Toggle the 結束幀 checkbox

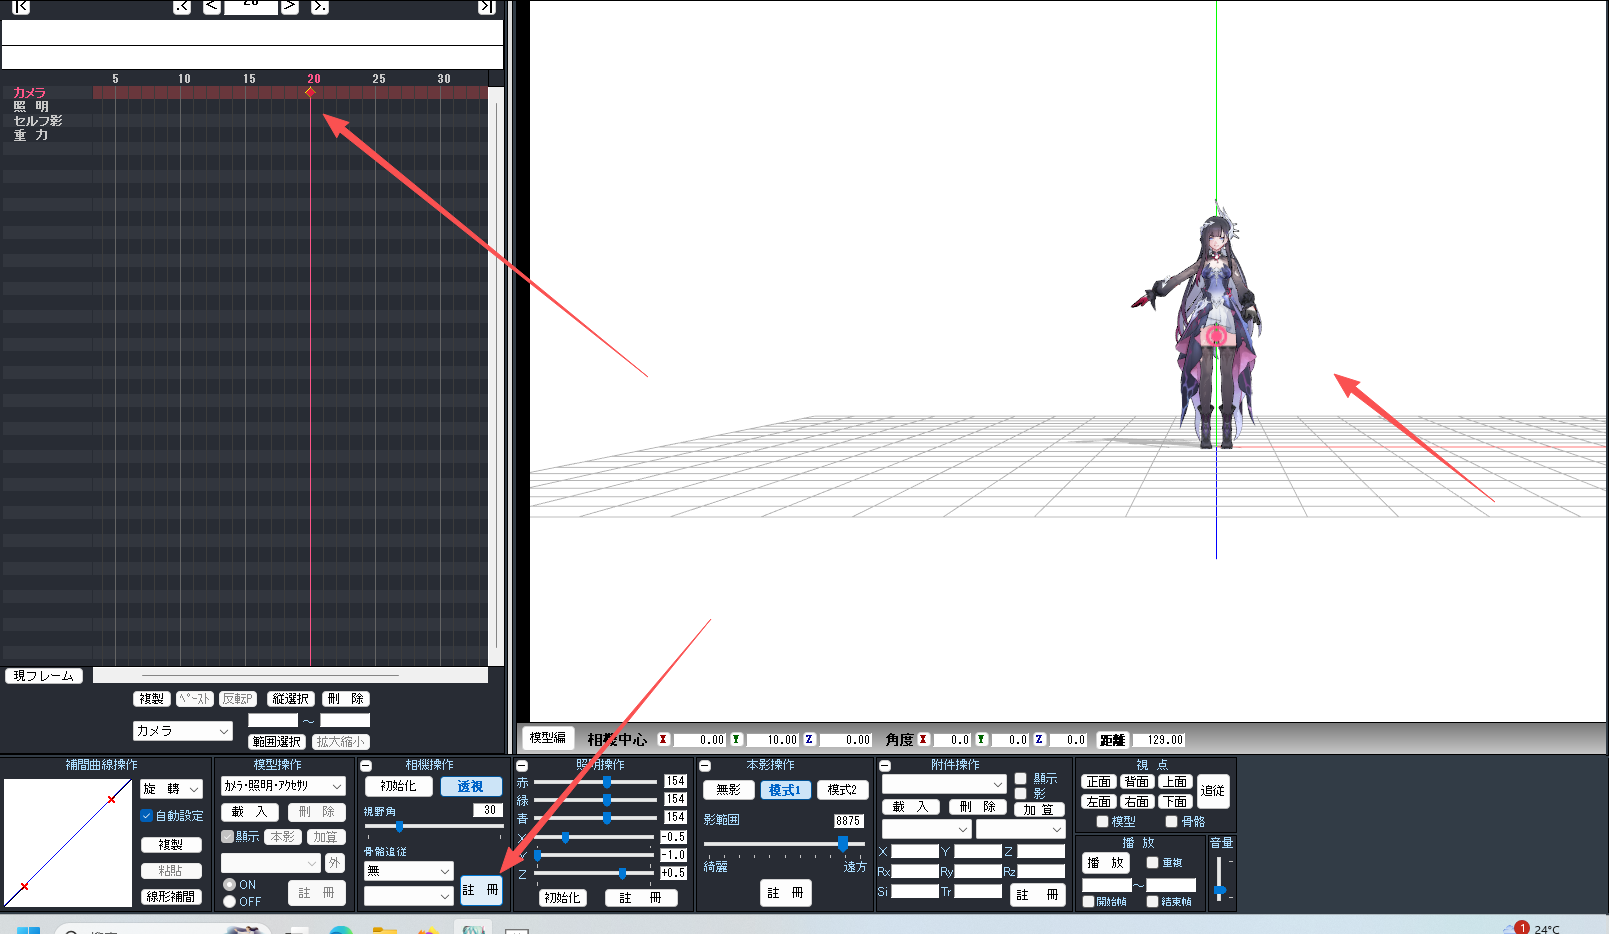tap(1152, 902)
